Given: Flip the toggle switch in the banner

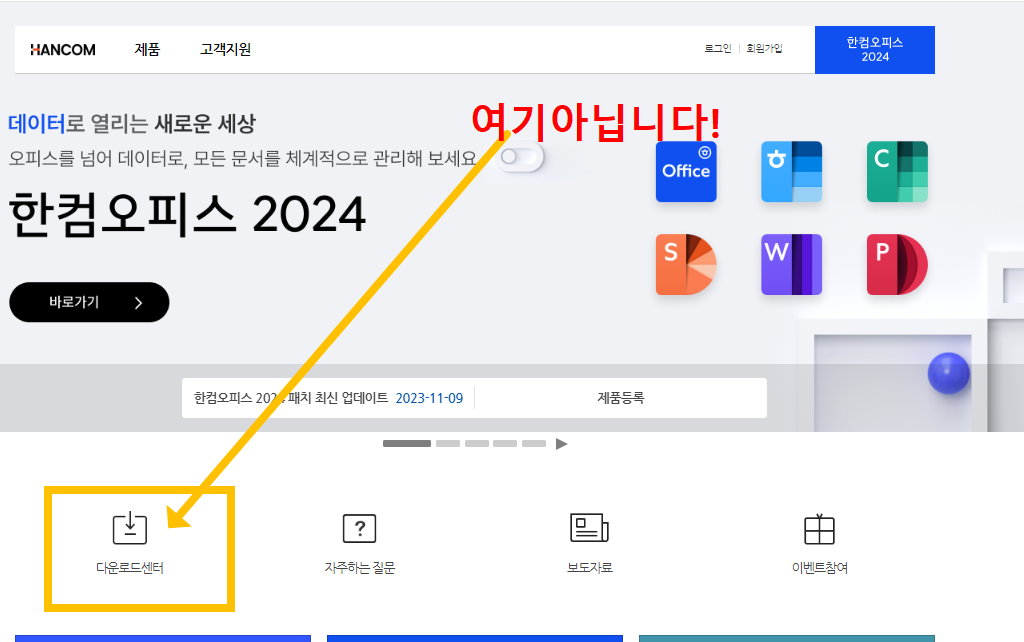Looking at the screenshot, I should (520, 157).
